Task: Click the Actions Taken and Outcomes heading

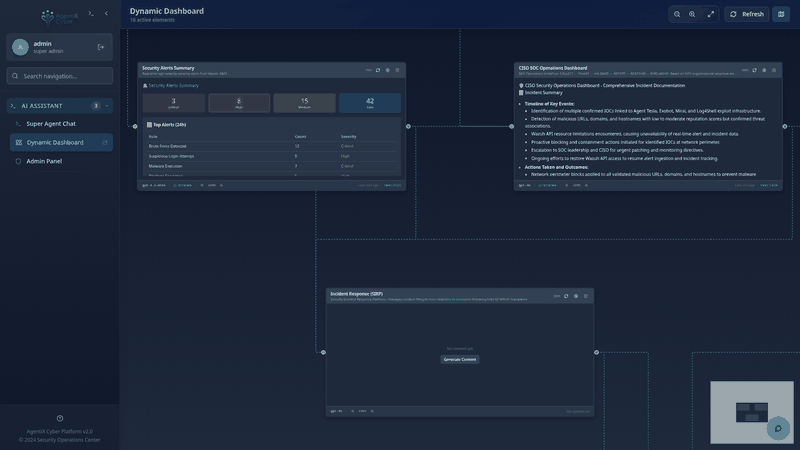Action: [x=556, y=167]
